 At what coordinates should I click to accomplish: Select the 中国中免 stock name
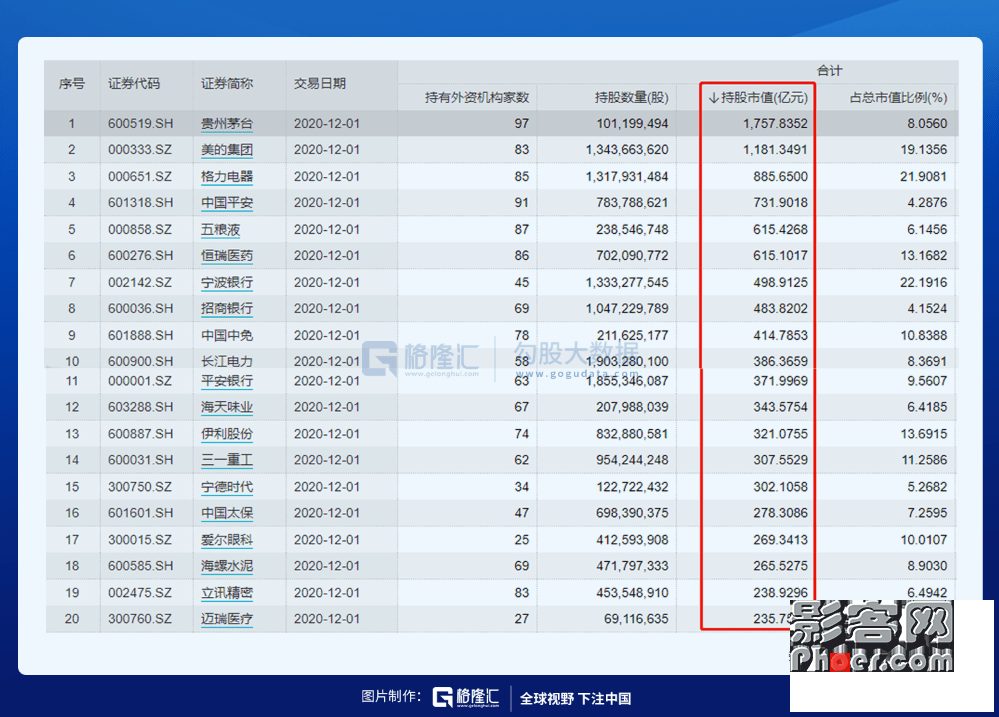[x=227, y=335]
